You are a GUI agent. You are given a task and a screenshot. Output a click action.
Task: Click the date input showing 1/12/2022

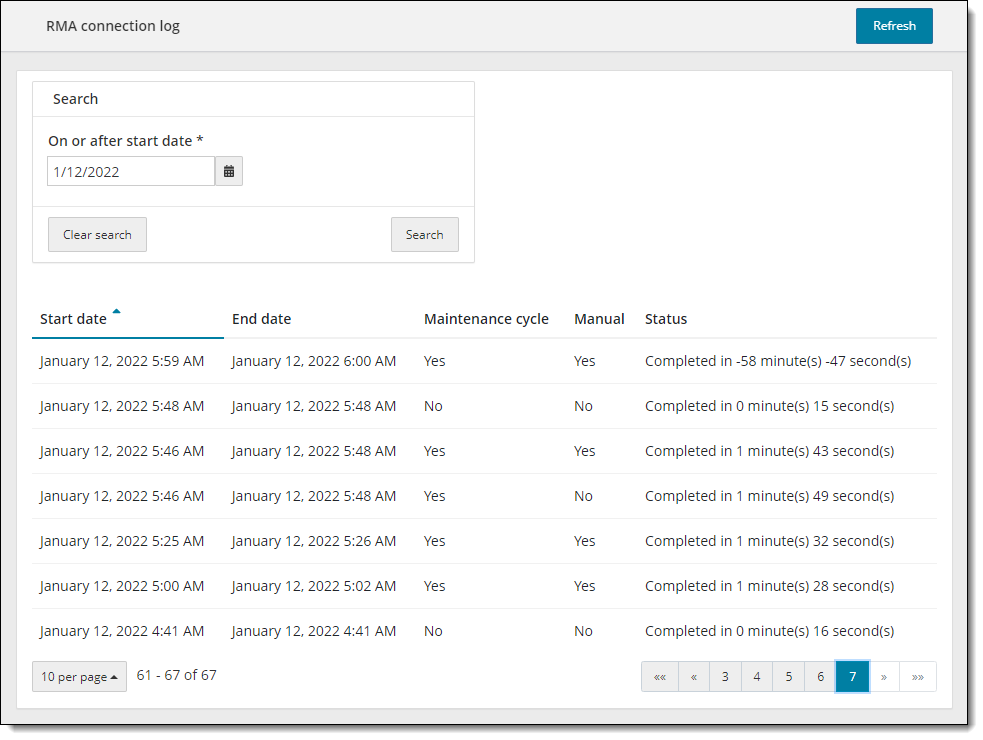pyautogui.click(x=130, y=170)
